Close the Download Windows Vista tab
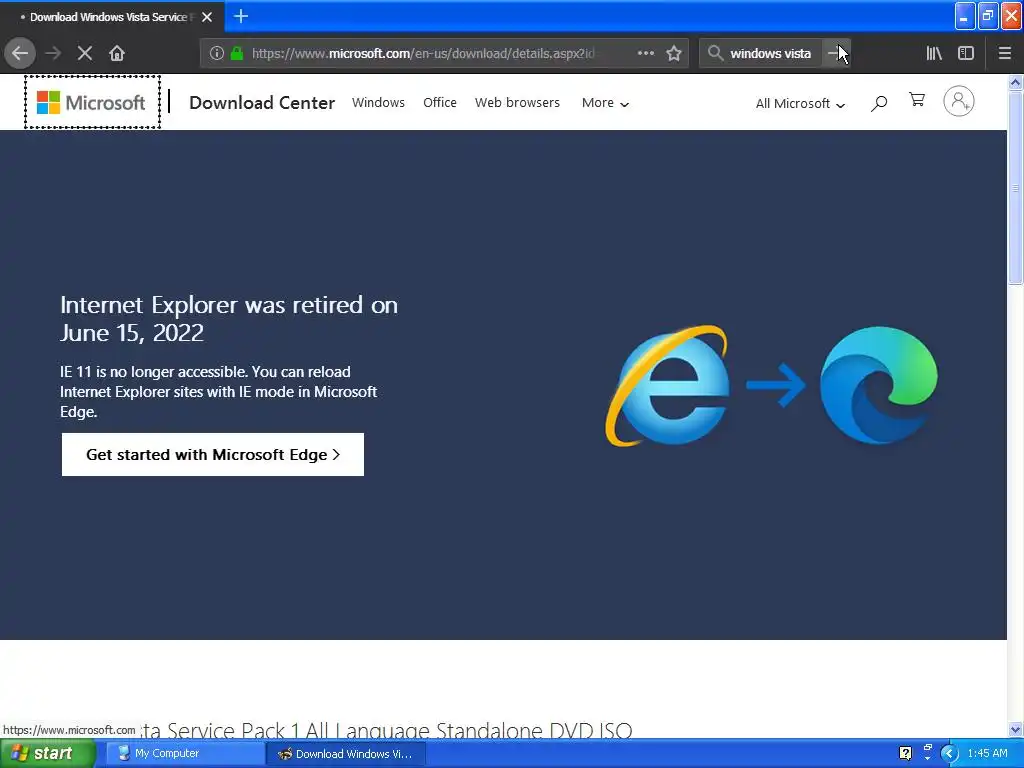The height and width of the screenshot is (768, 1024). coord(207,17)
